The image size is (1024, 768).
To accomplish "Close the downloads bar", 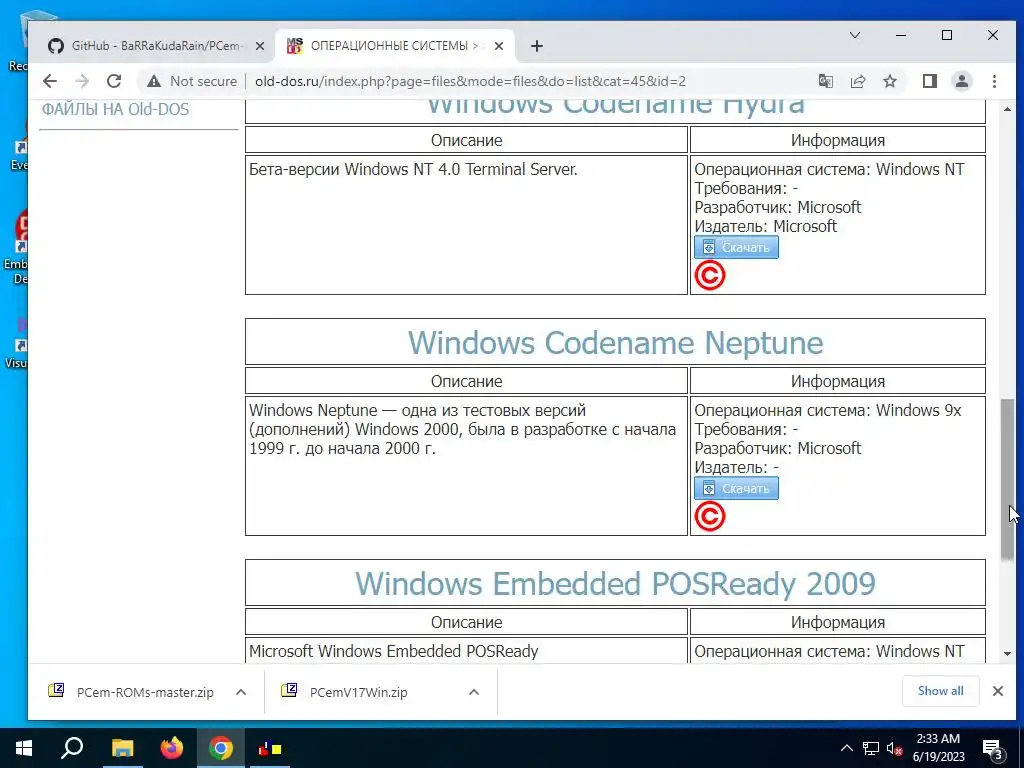I will tap(998, 691).
